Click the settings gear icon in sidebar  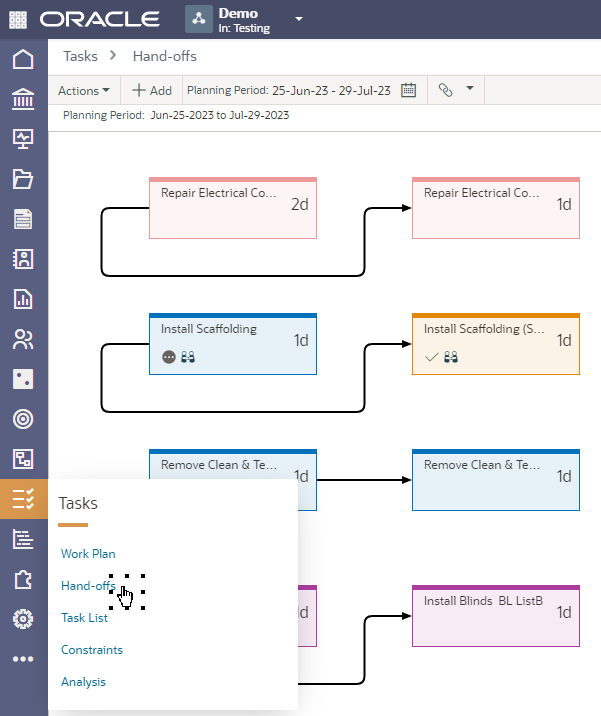tap(23, 619)
